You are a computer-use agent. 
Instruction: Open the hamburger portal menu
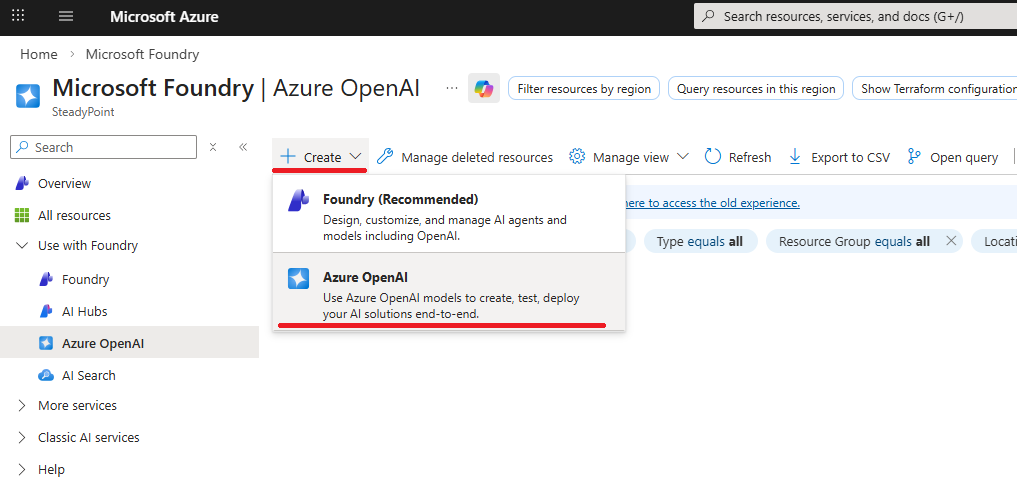(67, 17)
